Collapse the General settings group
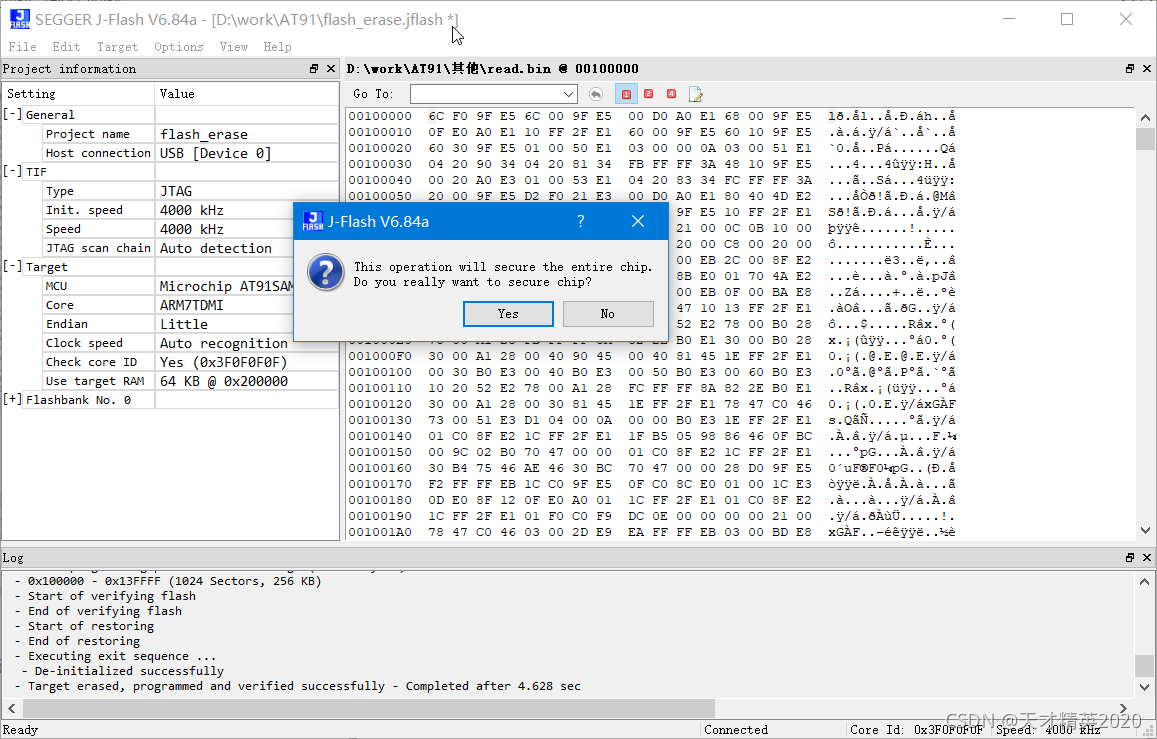 click(x=13, y=114)
